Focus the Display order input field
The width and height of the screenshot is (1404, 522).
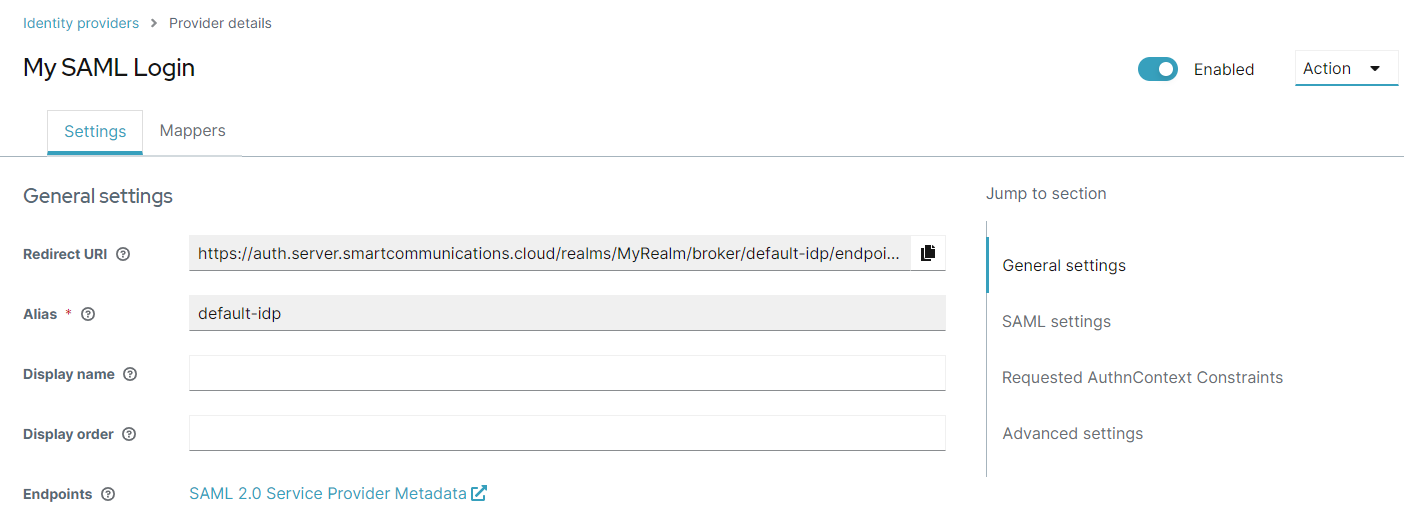tap(567, 433)
